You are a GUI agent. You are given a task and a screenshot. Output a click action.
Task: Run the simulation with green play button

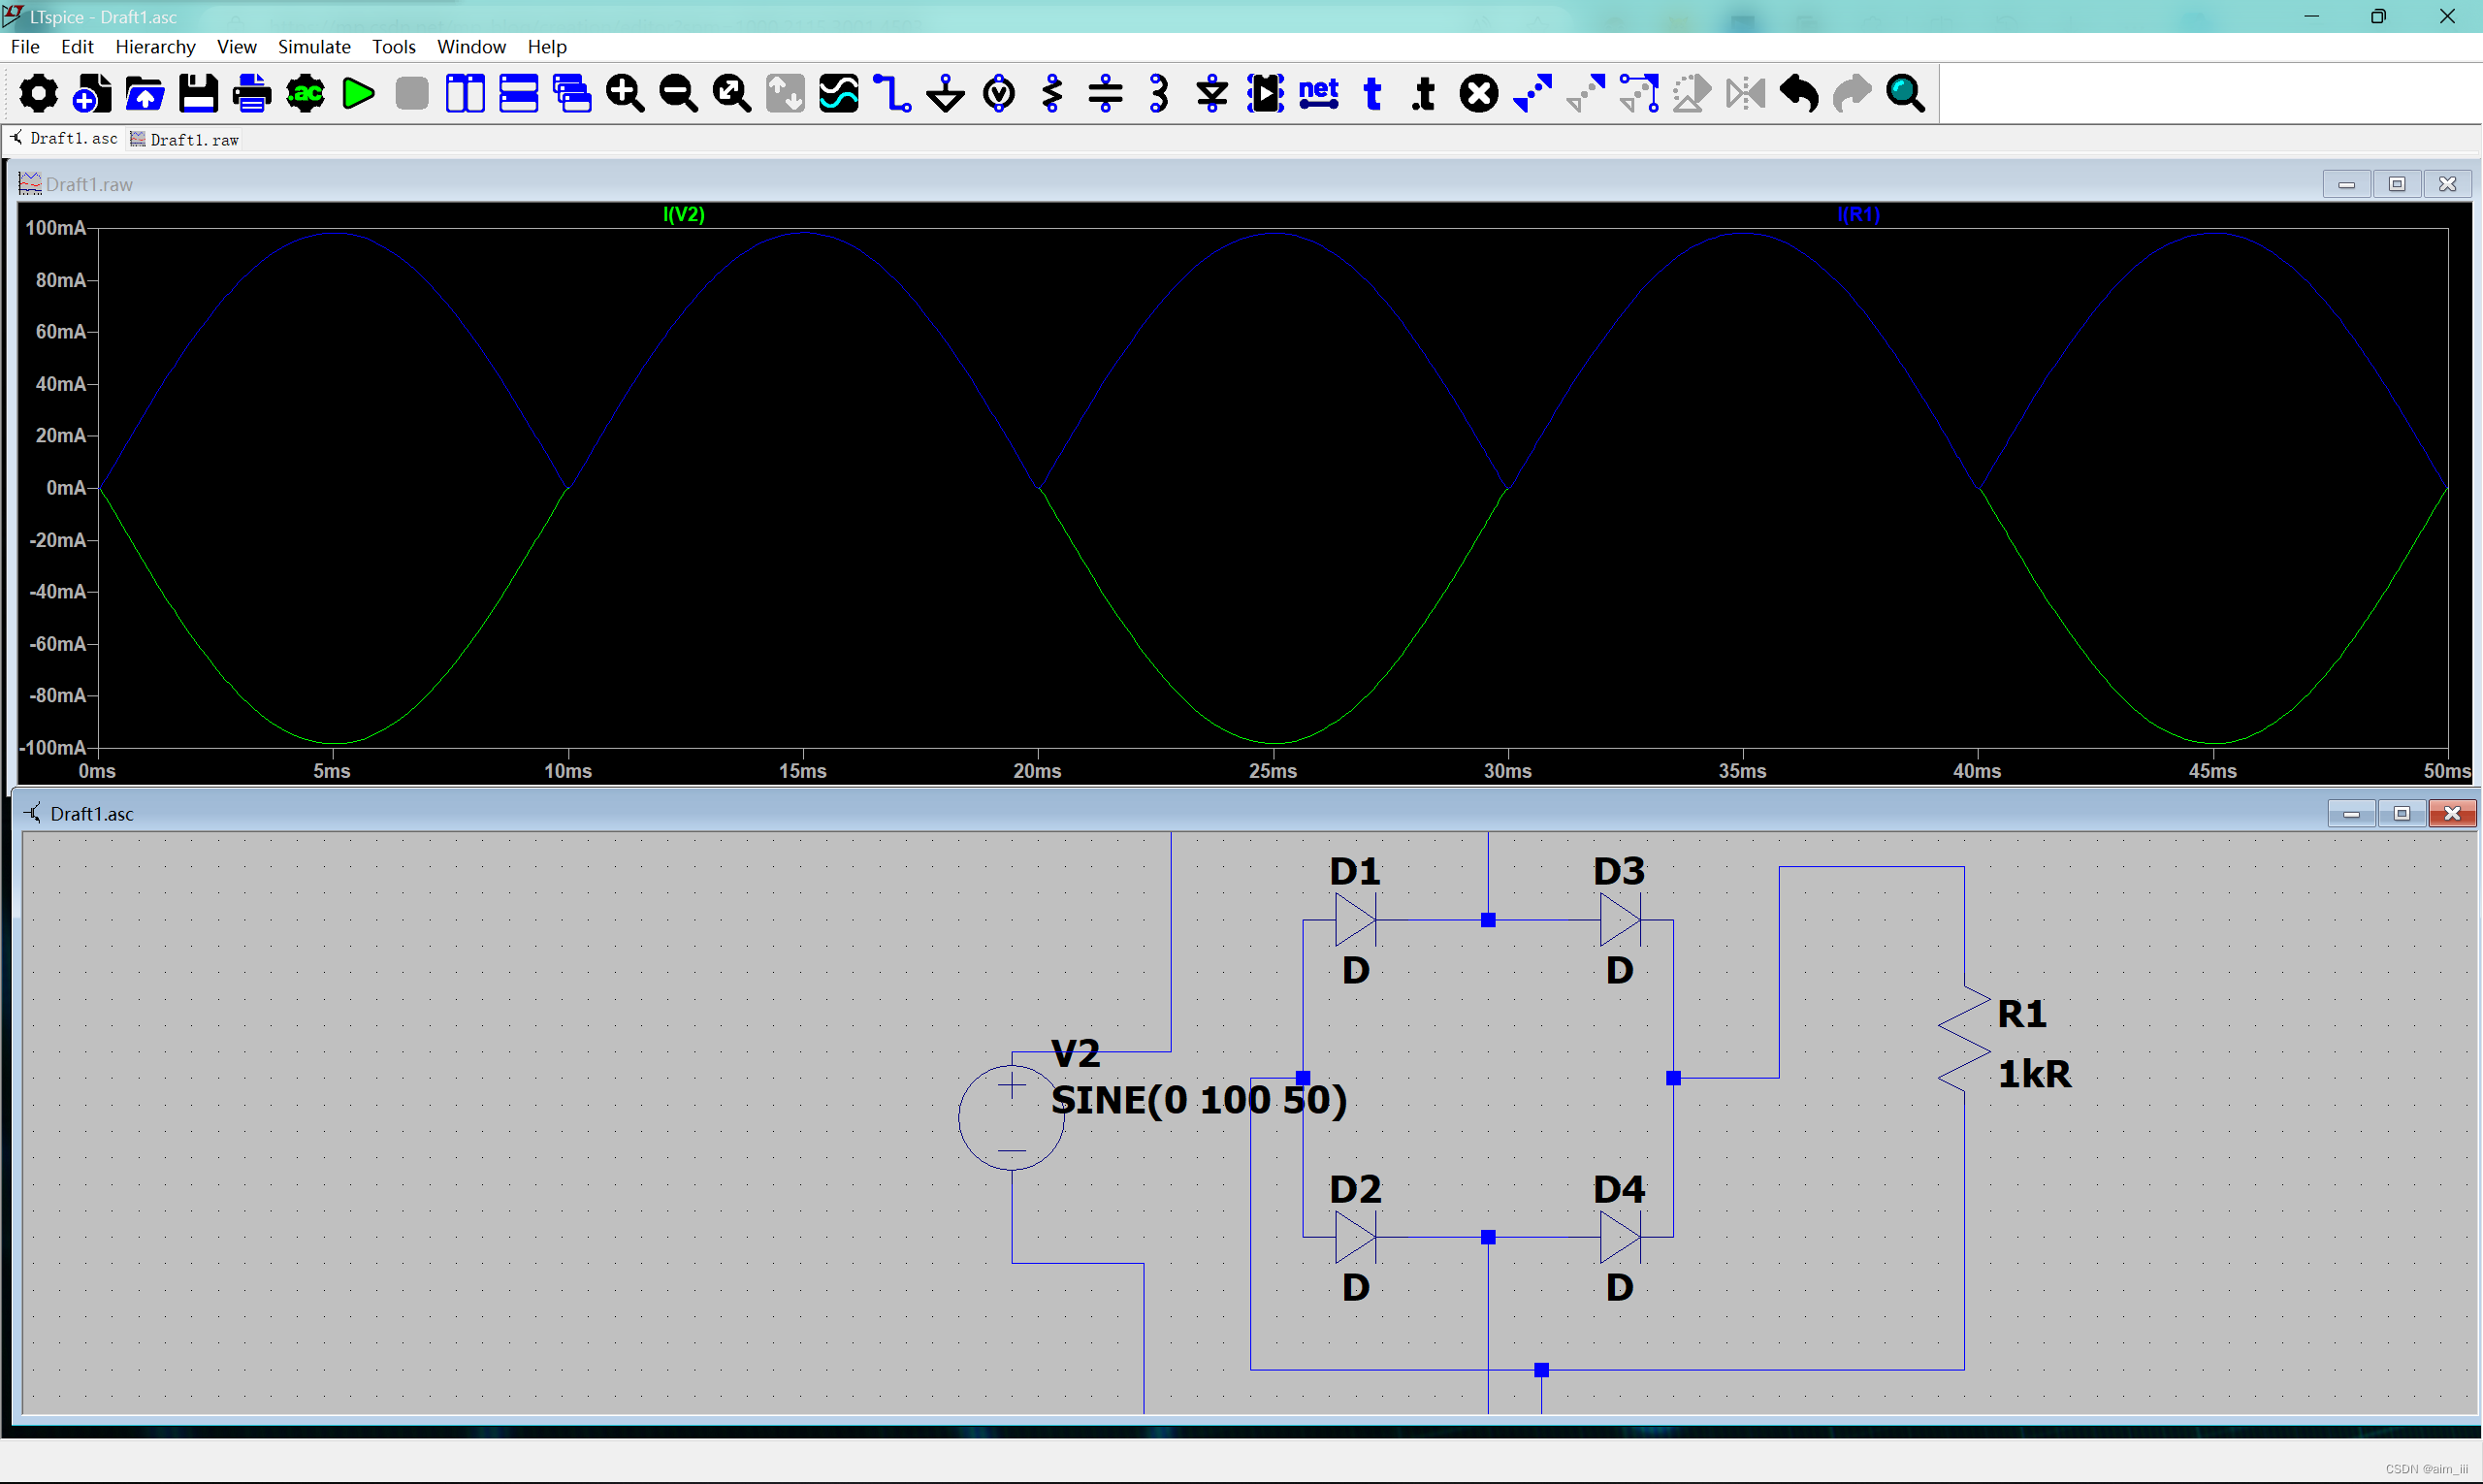(358, 94)
